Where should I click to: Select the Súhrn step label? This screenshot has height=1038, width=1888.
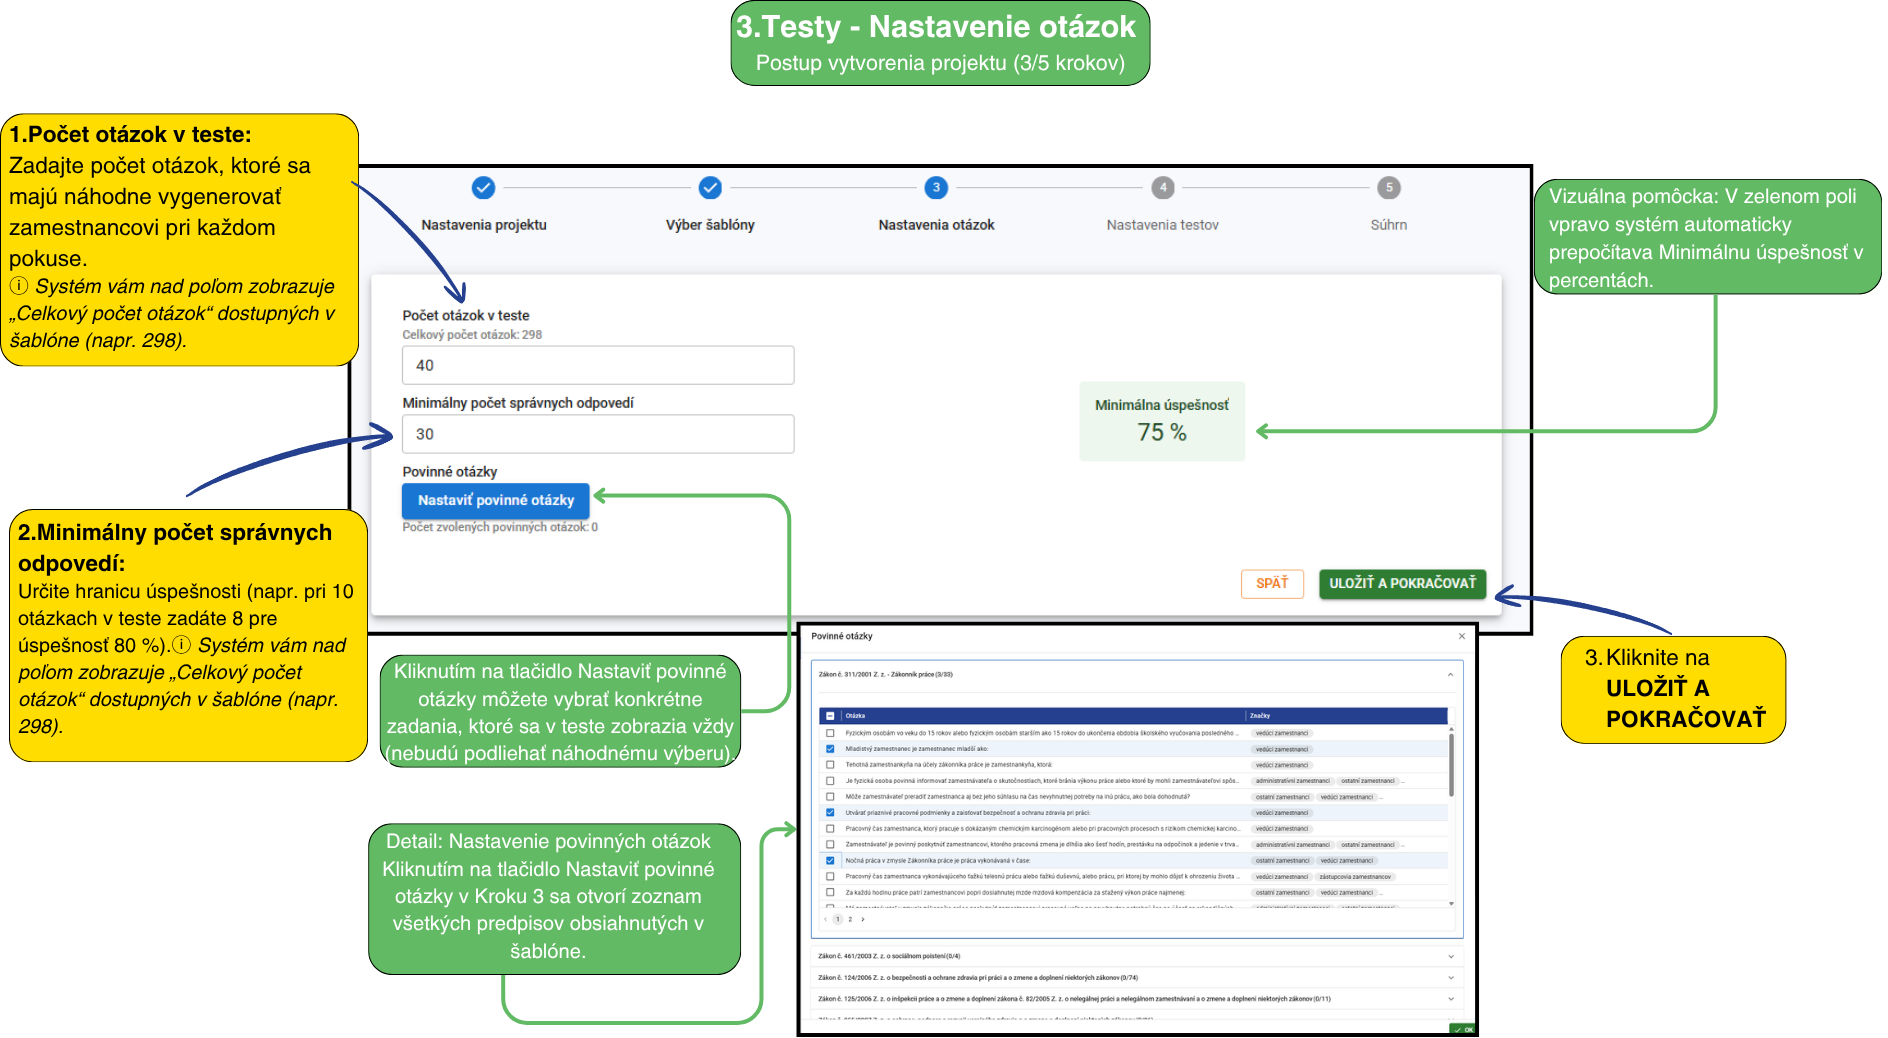pyautogui.click(x=1388, y=225)
